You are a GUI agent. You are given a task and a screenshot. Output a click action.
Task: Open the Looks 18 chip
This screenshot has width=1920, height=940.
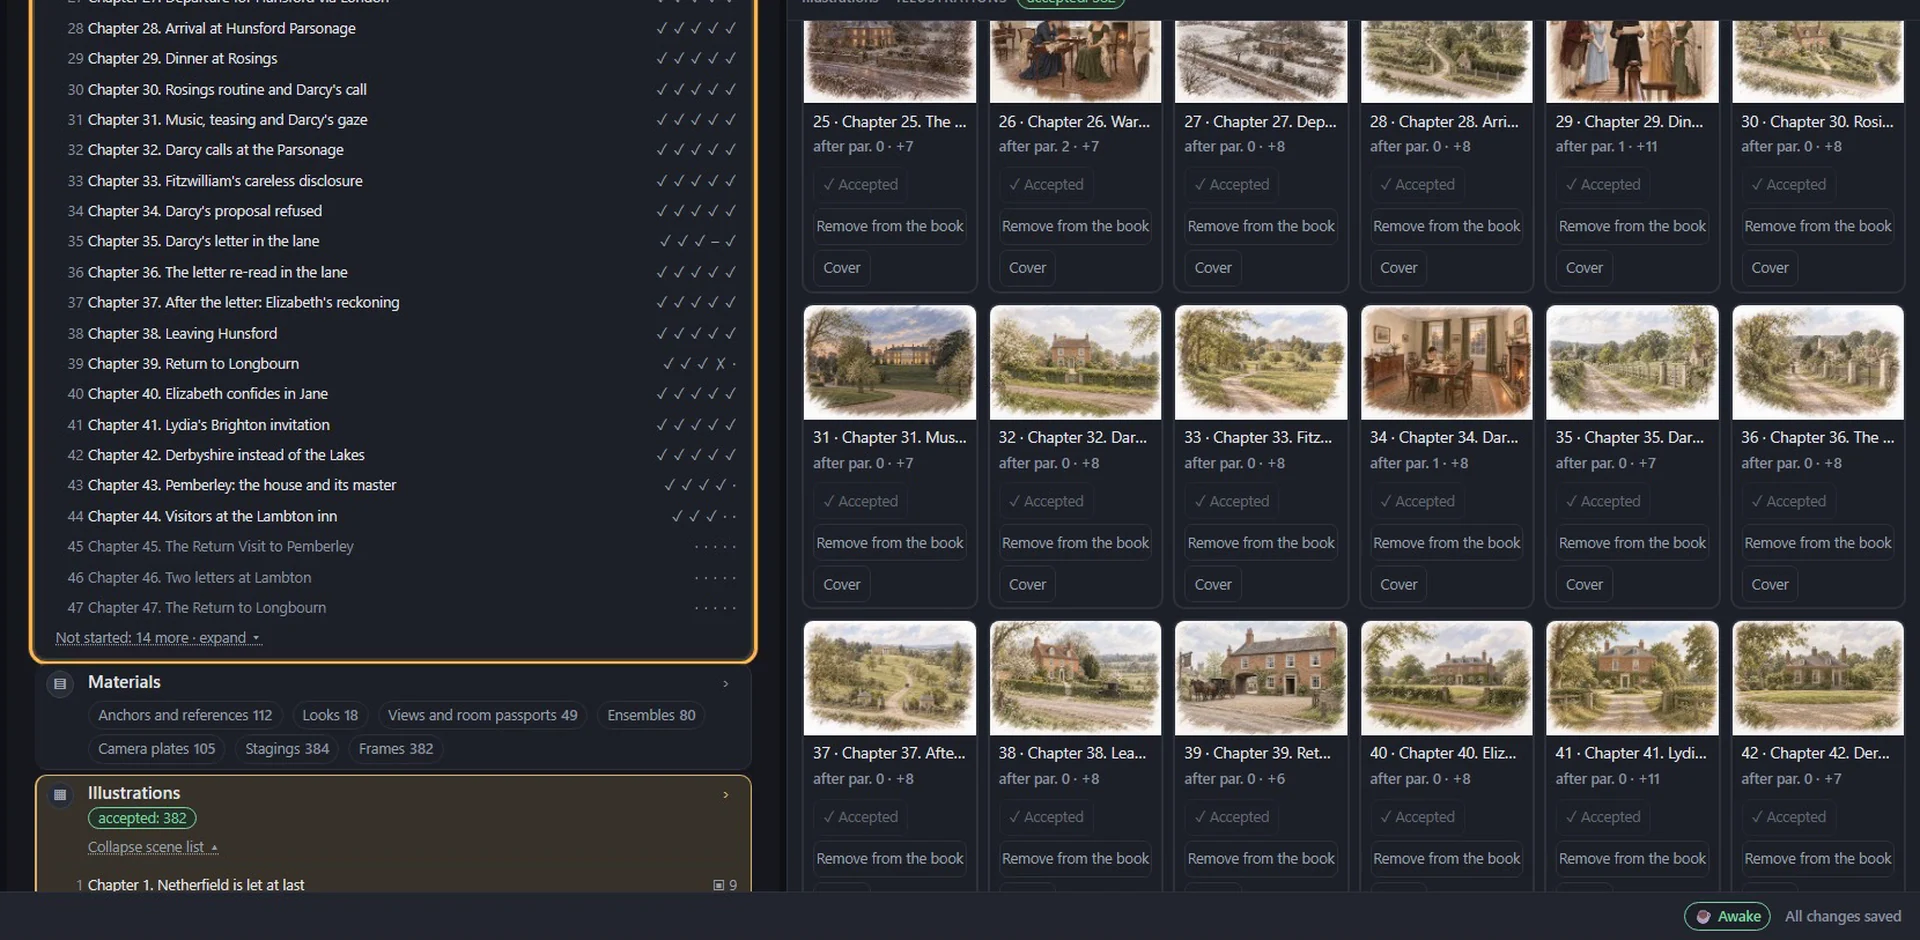pyautogui.click(x=330, y=715)
